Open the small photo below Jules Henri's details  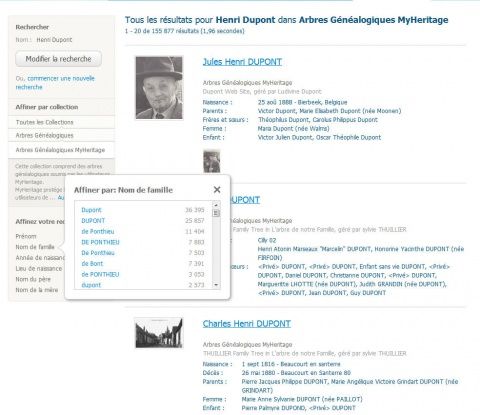[212, 161]
